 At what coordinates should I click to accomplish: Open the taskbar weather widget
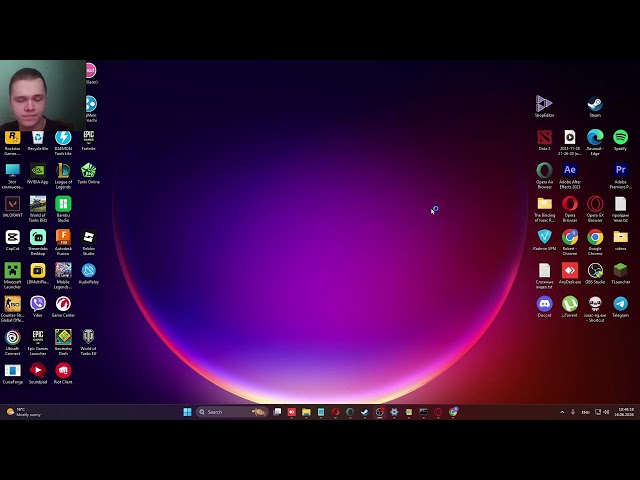point(24,412)
